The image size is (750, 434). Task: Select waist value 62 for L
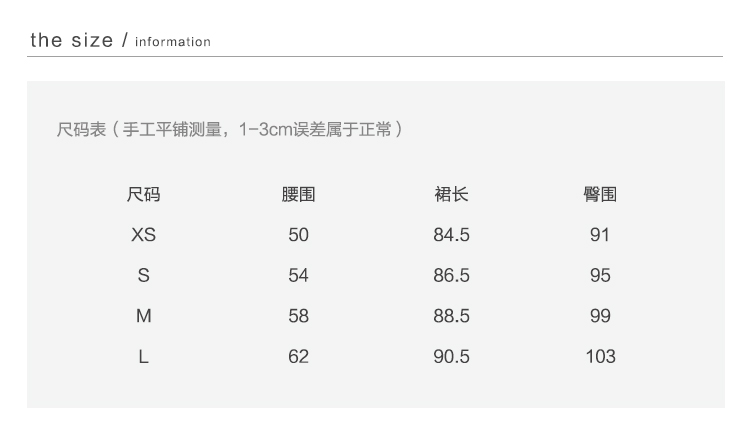[298, 356]
